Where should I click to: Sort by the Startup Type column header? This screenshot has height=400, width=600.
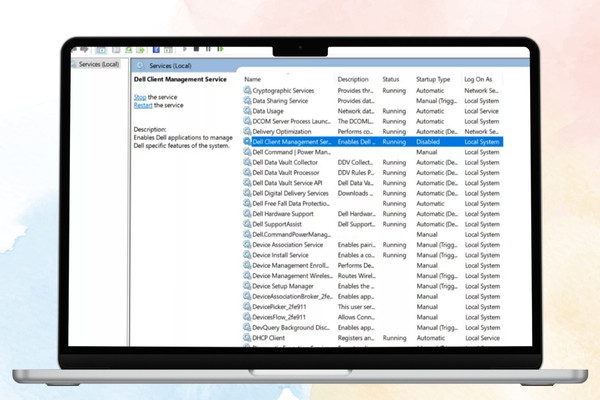tap(433, 79)
